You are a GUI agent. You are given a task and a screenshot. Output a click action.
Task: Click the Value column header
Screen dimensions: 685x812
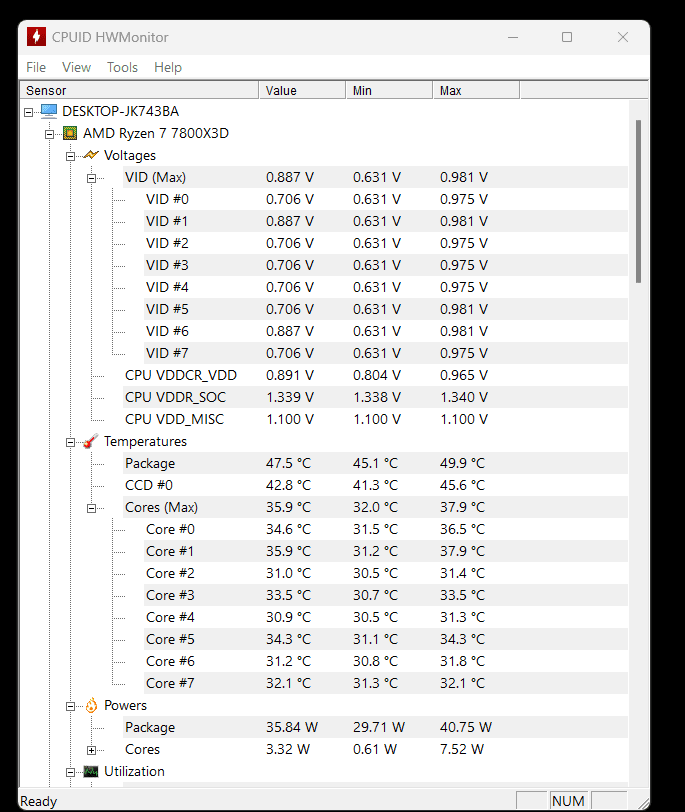tap(302, 90)
